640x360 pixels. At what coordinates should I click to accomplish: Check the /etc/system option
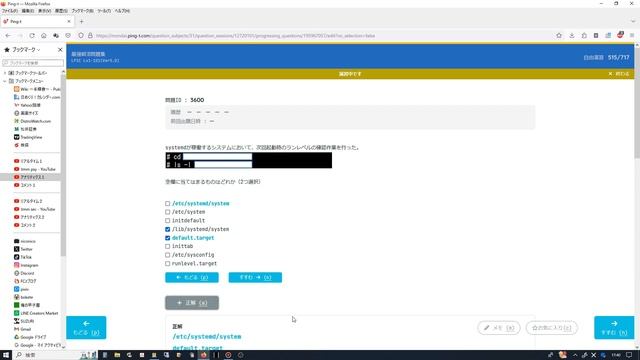167,212
